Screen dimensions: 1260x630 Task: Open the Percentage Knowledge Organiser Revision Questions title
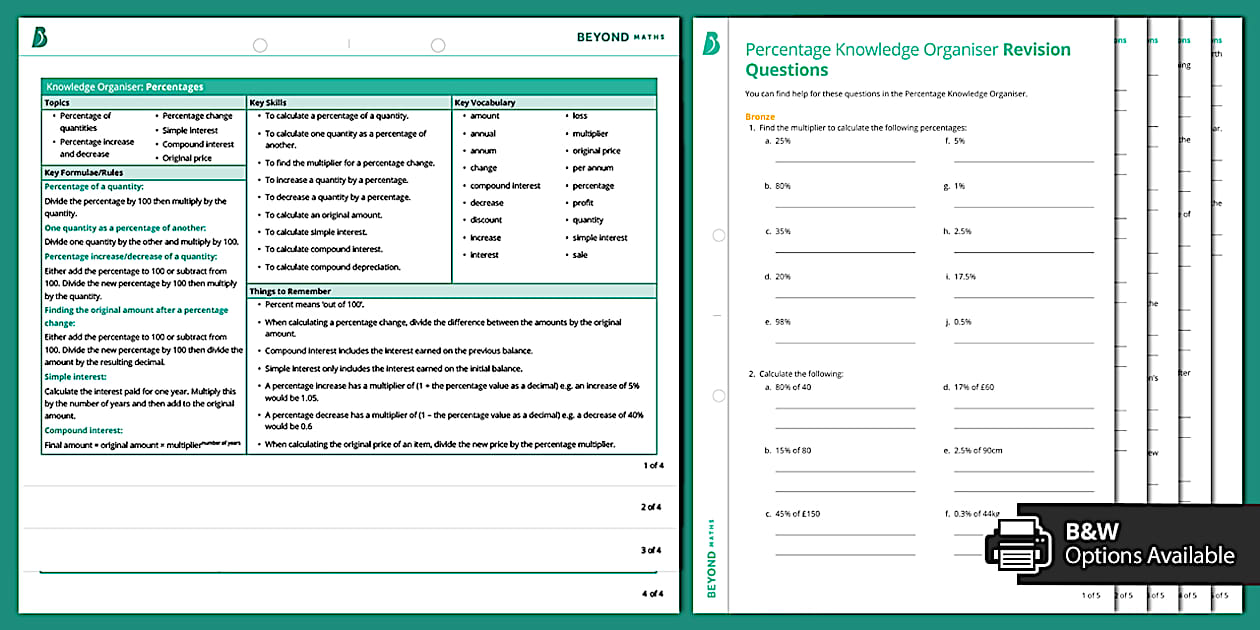pos(907,59)
